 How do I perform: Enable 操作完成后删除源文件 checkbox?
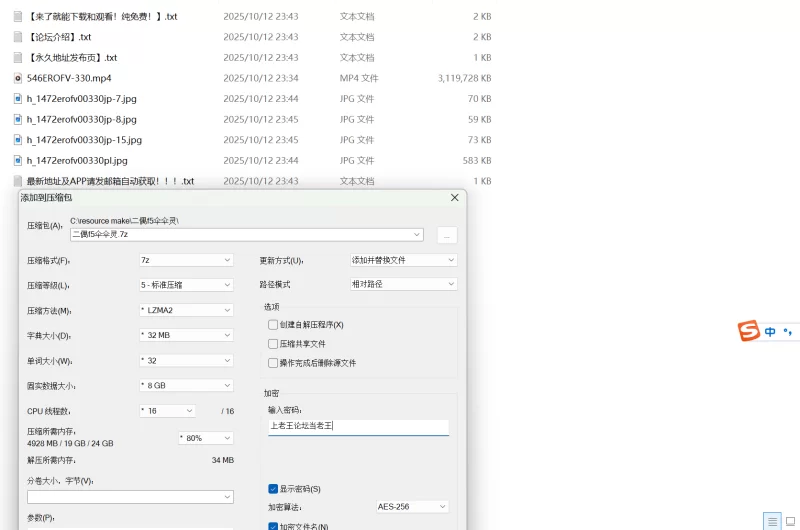point(273,363)
